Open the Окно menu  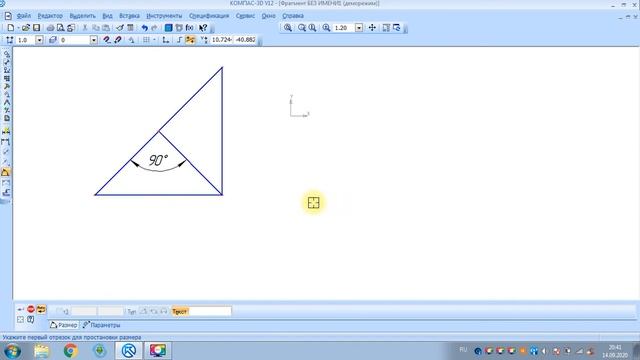[x=268, y=16]
